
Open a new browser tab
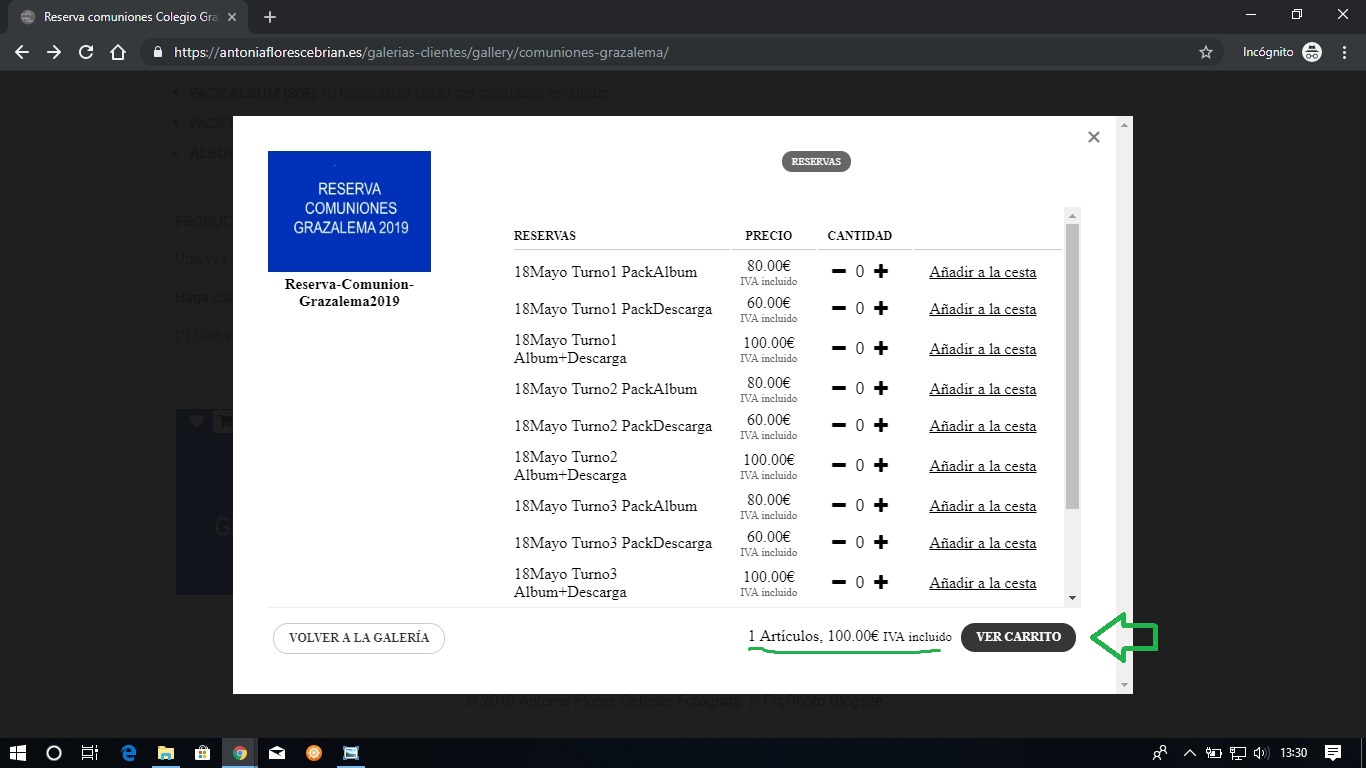point(270,17)
